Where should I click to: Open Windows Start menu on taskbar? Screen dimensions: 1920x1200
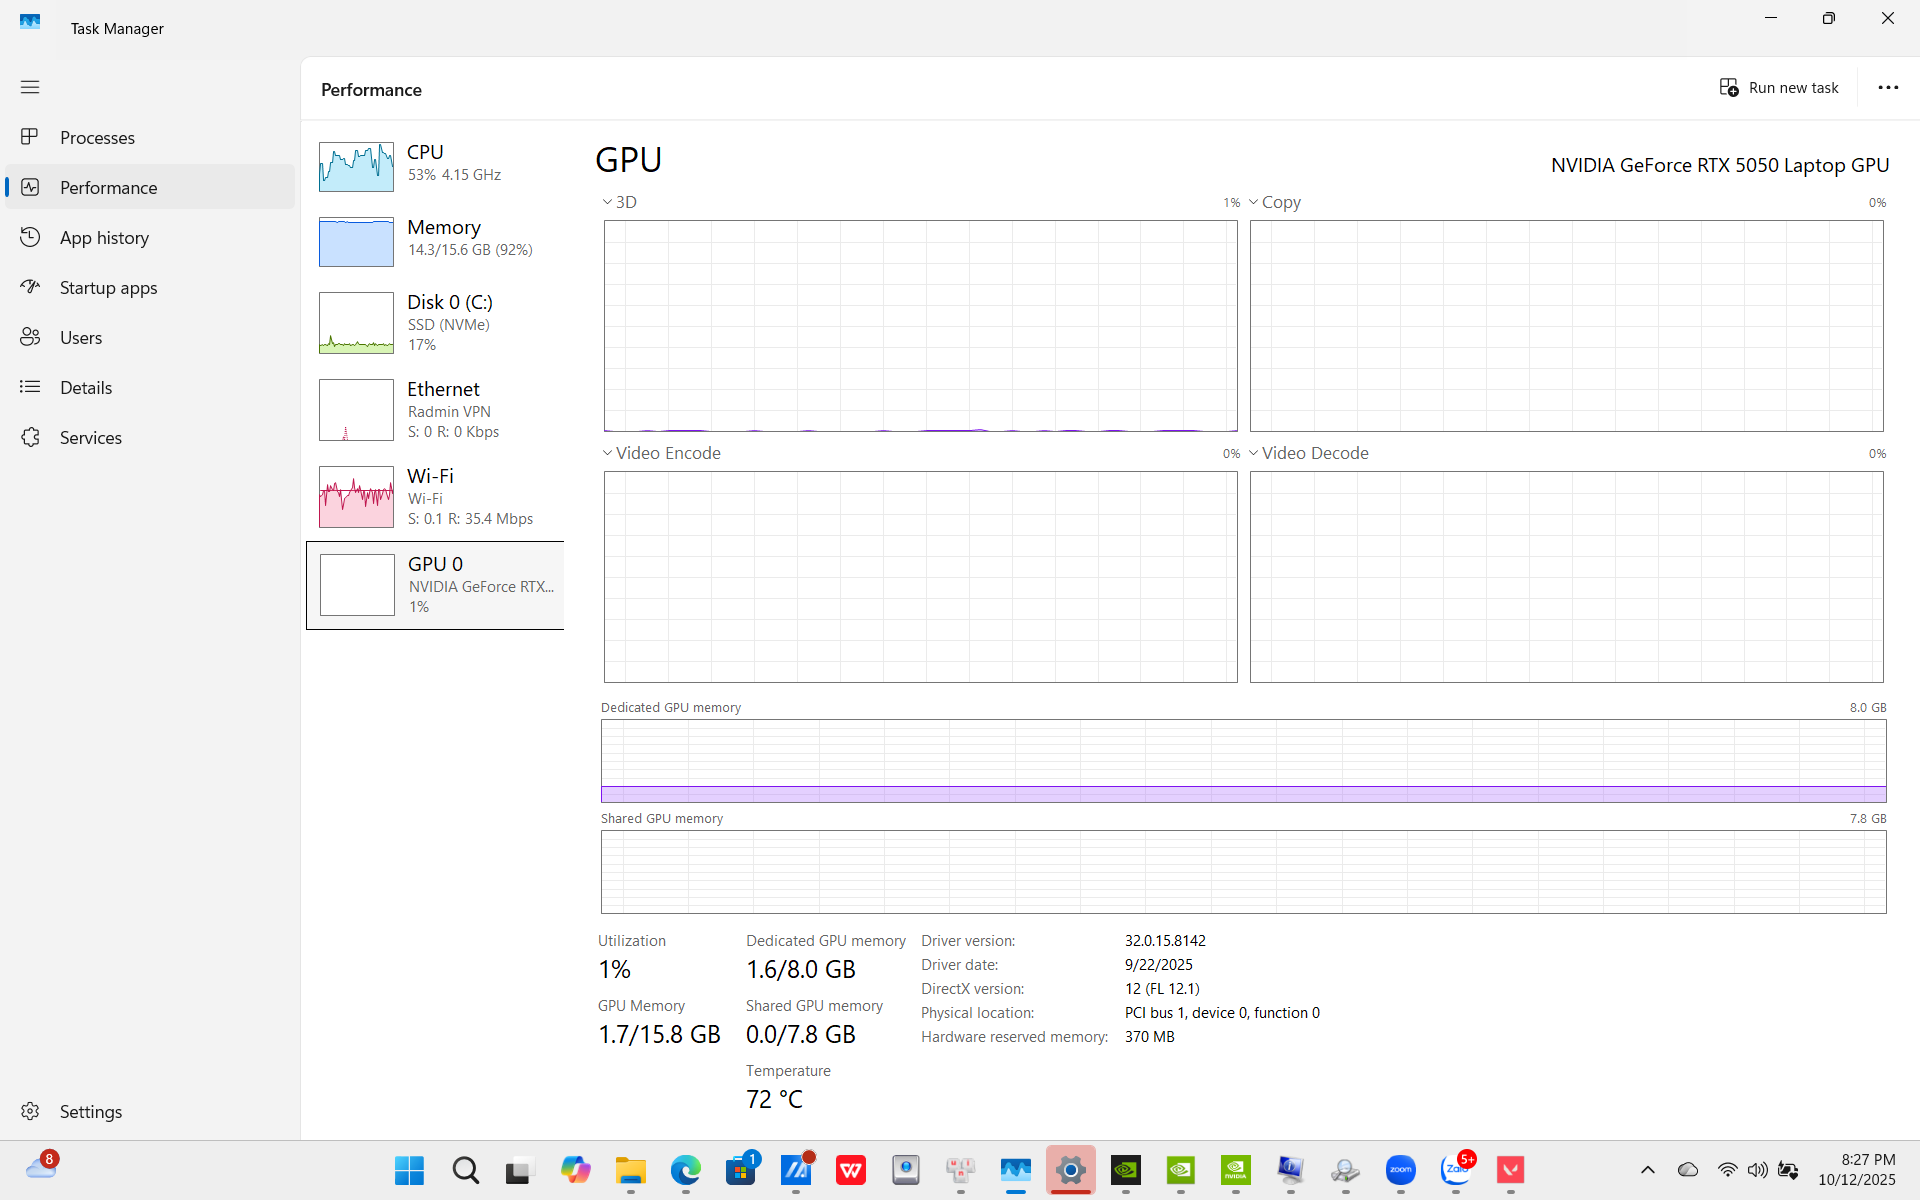[x=409, y=1170]
